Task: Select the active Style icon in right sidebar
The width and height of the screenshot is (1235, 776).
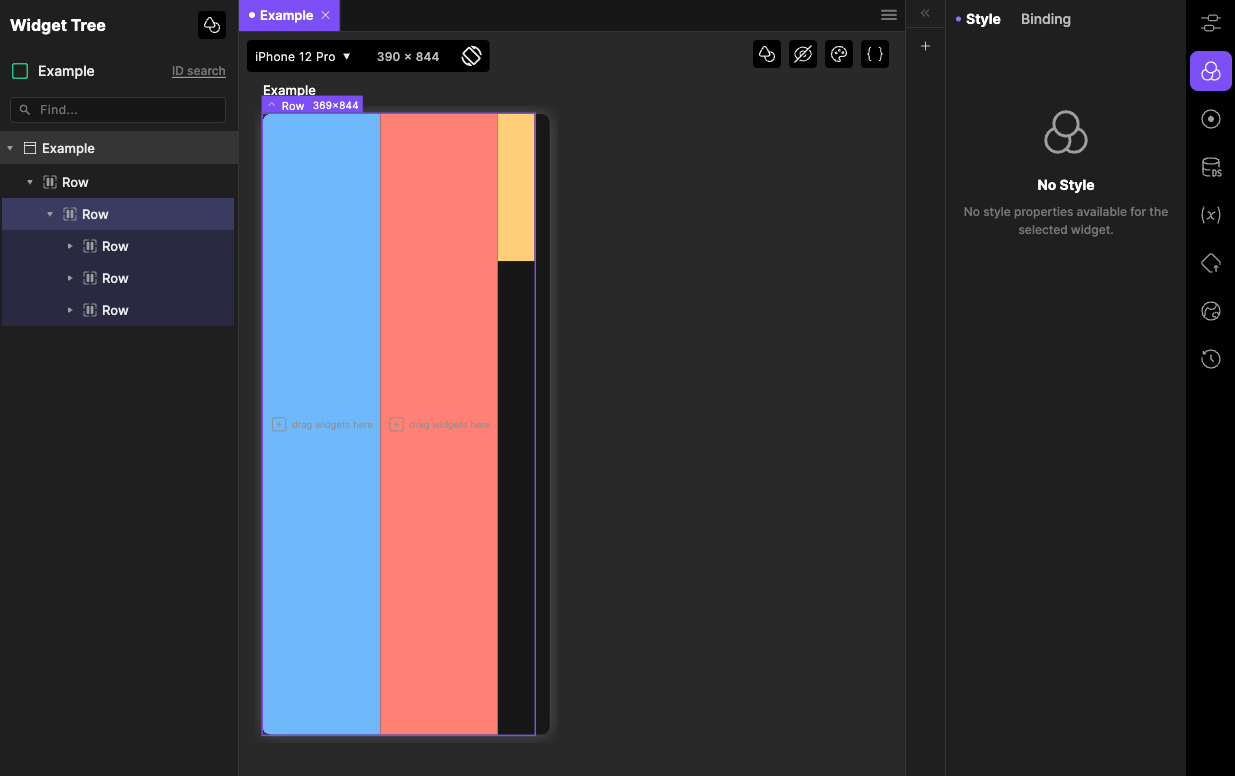Action: [1211, 71]
